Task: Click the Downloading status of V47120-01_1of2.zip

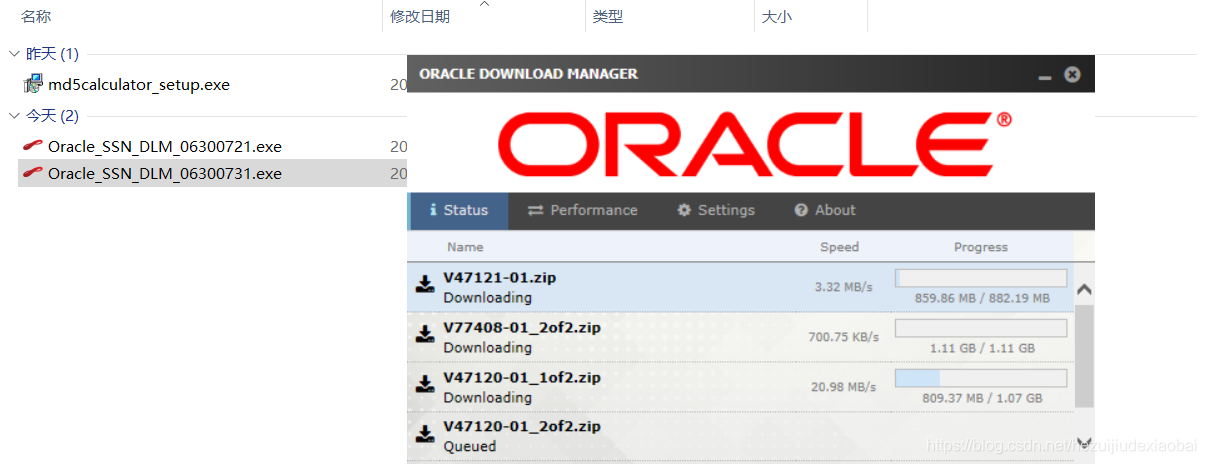Action: tap(488, 398)
